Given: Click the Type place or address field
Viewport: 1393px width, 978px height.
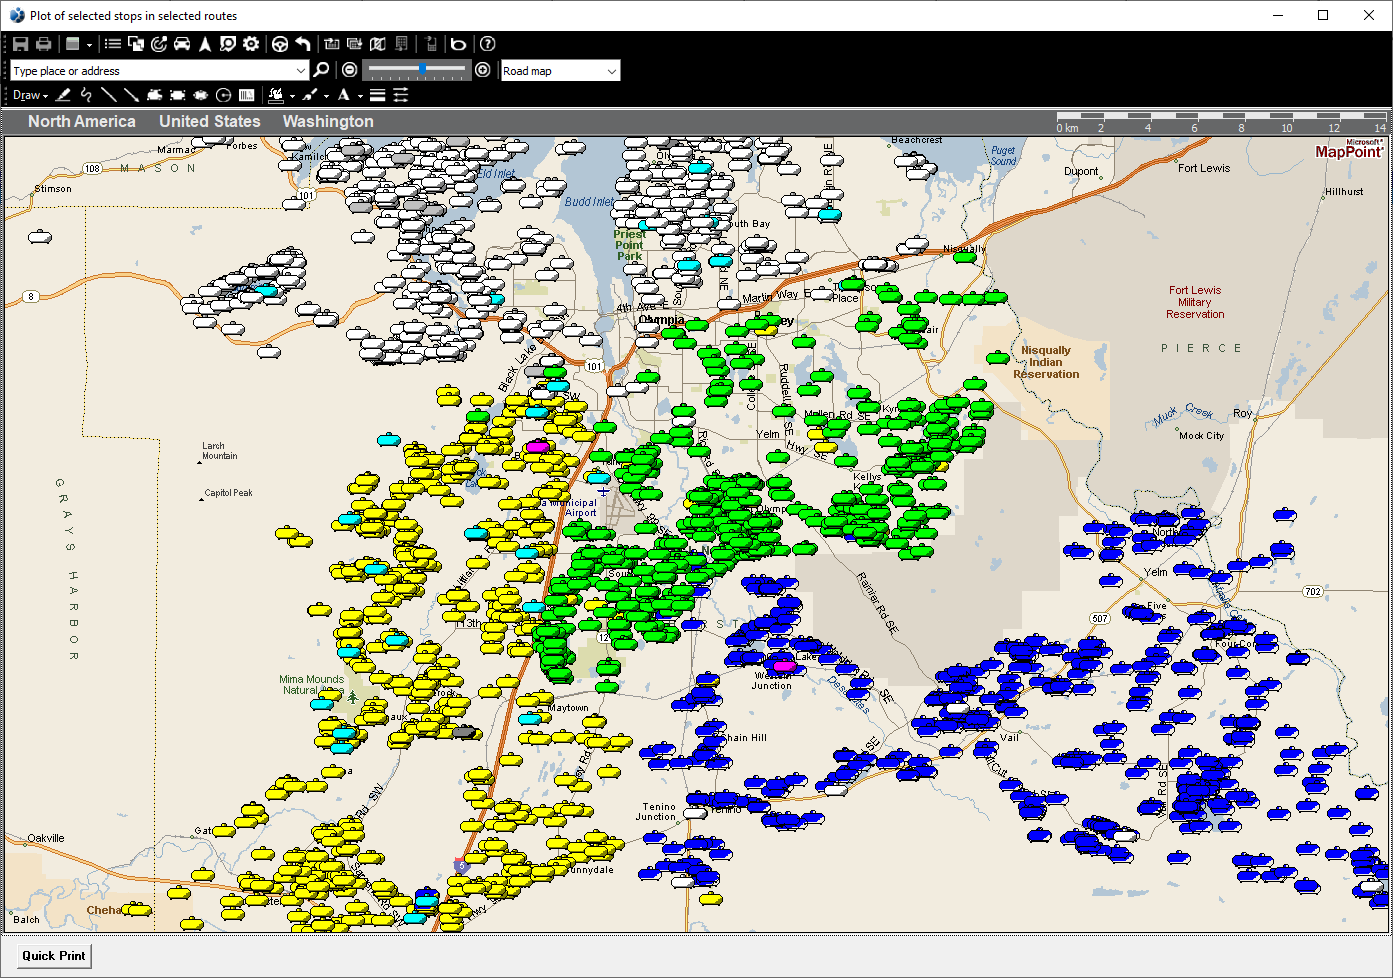Looking at the screenshot, I should (x=150, y=71).
